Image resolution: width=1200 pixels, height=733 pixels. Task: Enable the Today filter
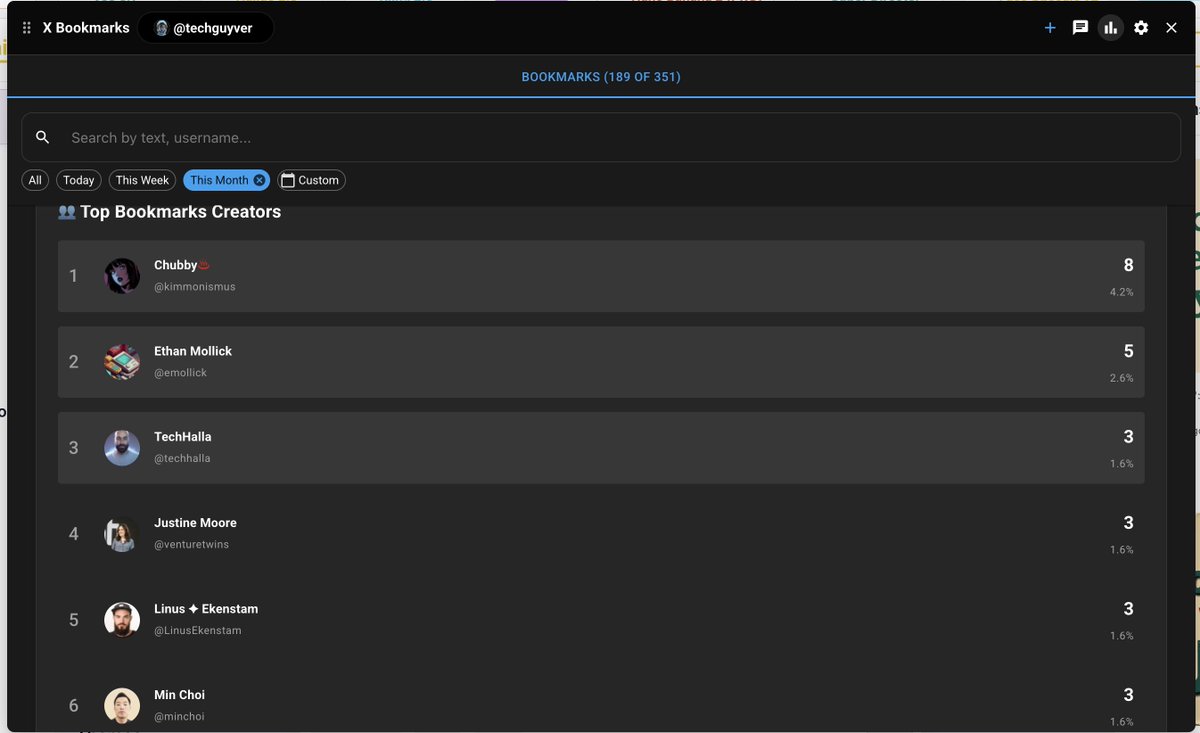coord(78,180)
